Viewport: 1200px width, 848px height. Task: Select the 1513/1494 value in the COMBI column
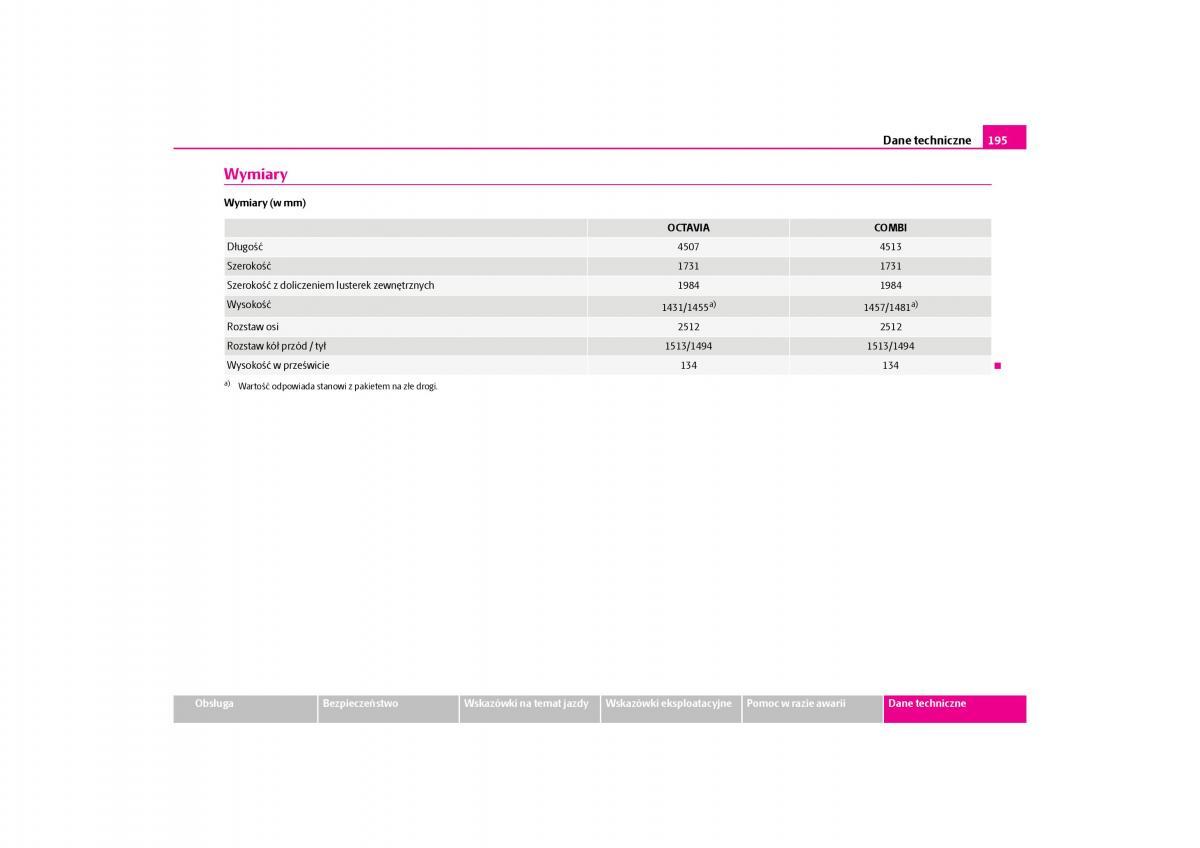tap(890, 346)
